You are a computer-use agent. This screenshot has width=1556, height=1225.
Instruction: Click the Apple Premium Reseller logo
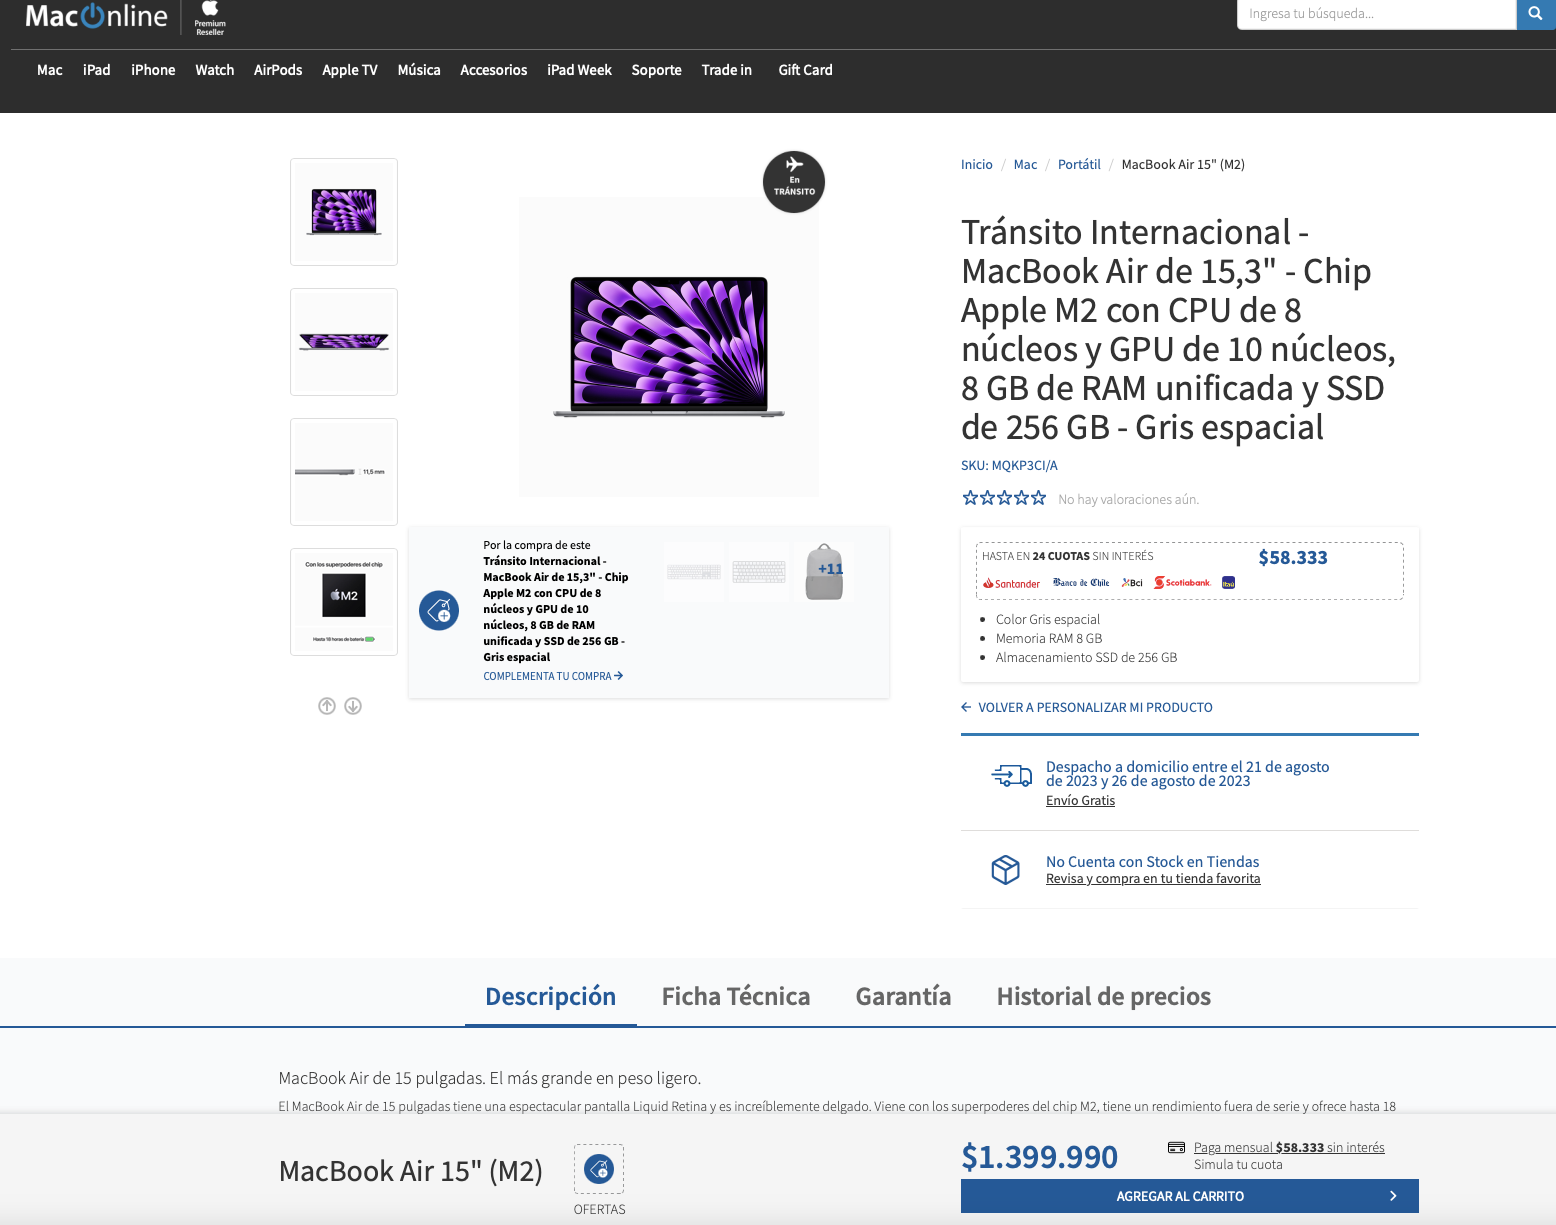210,18
